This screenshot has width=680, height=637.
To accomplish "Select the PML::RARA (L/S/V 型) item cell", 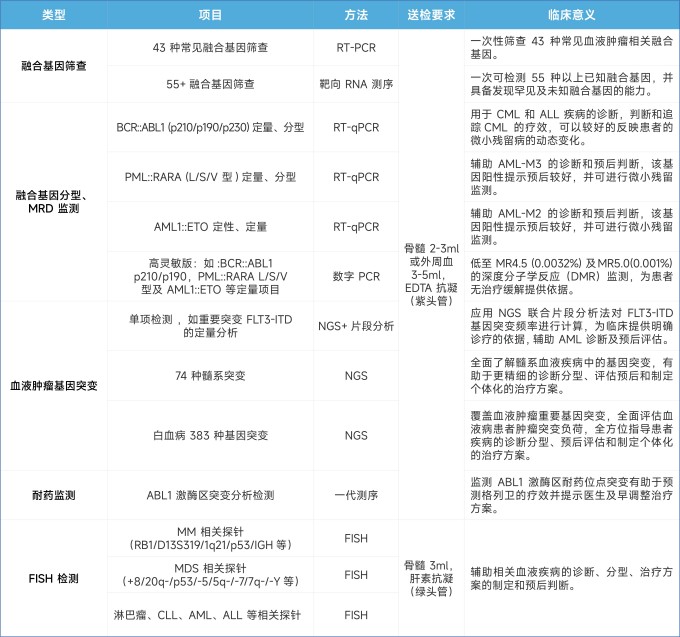I will click(210, 177).
